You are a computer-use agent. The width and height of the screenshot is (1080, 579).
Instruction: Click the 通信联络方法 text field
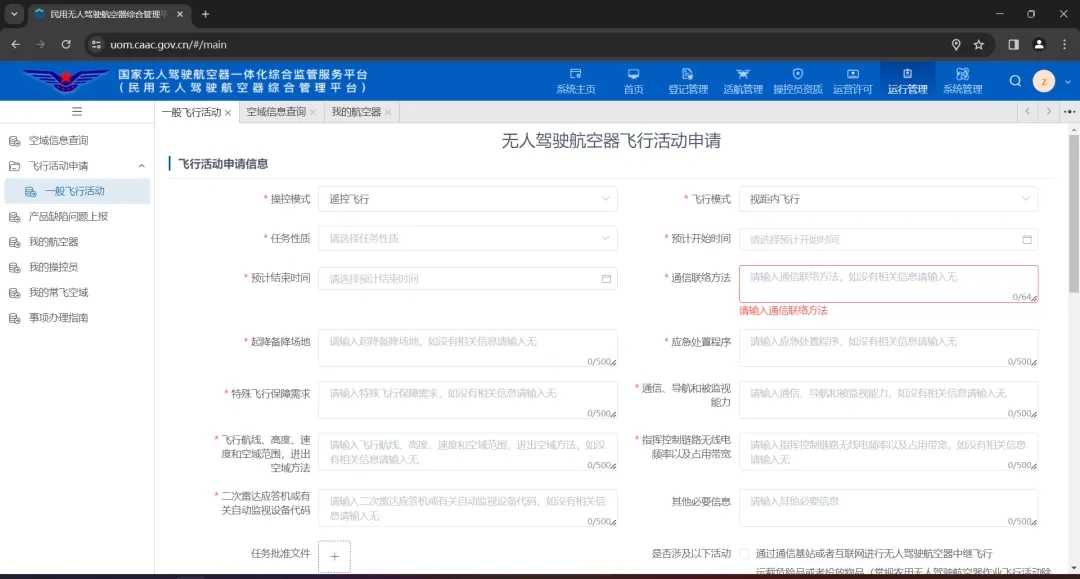point(888,283)
